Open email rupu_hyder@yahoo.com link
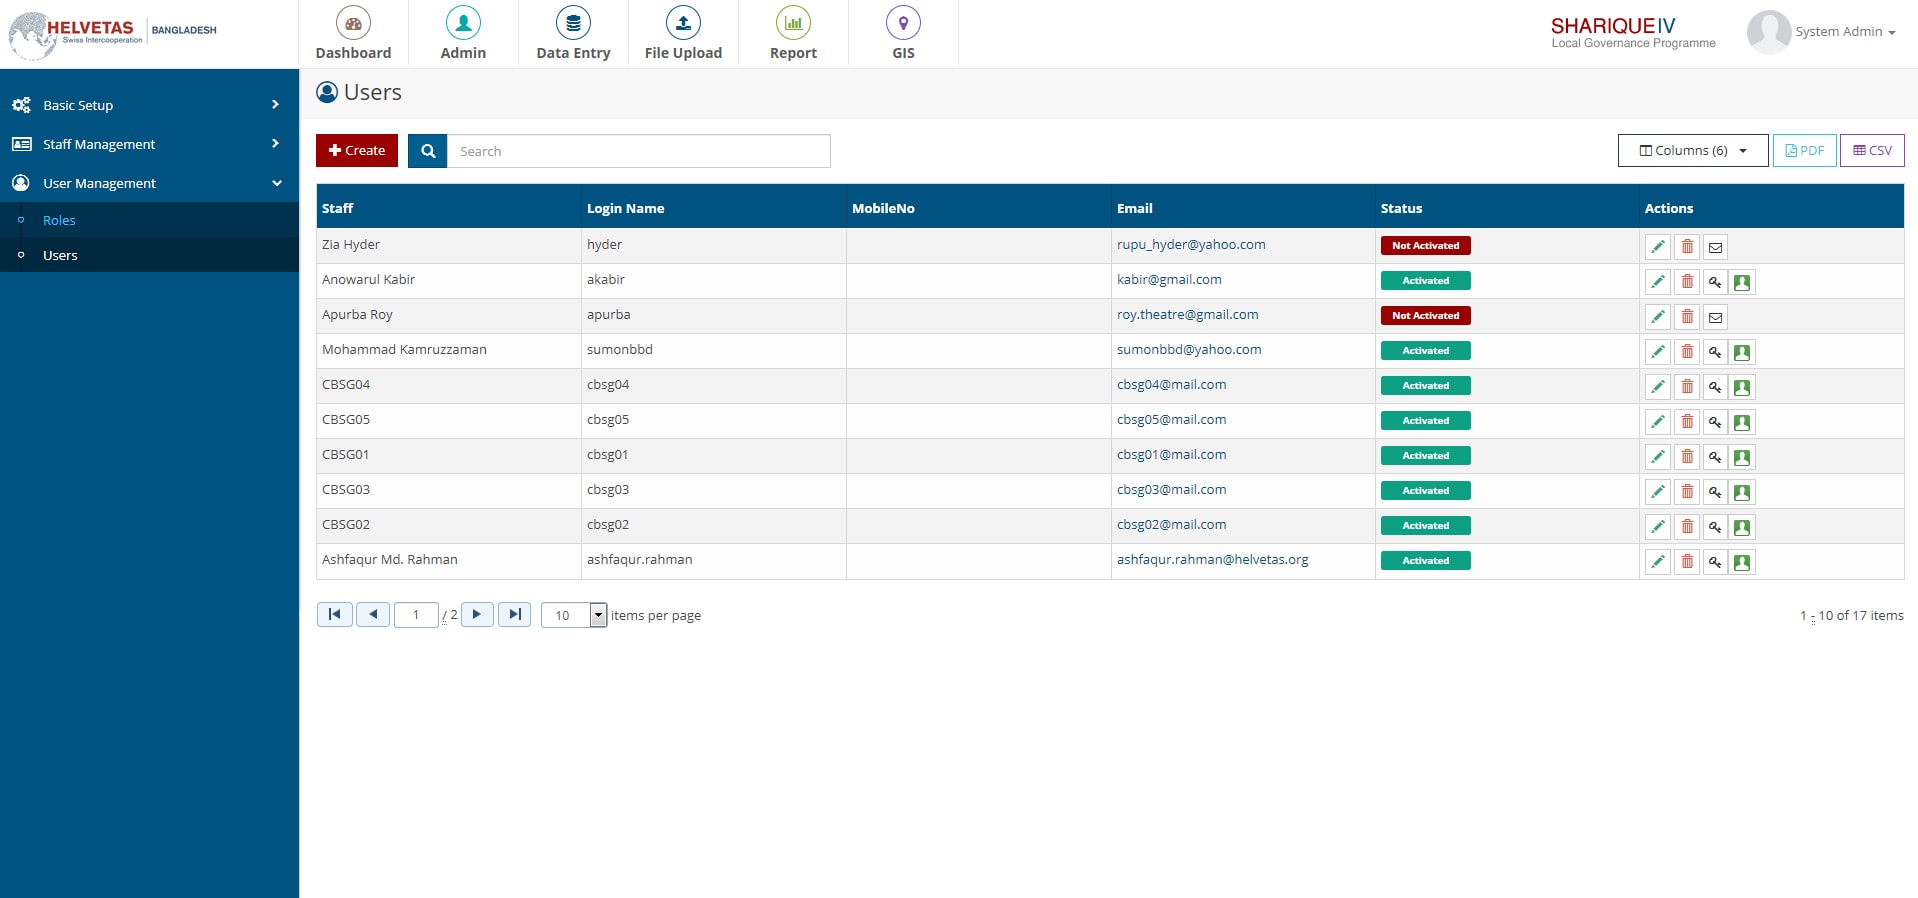Viewport: 1918px width, 898px height. click(1191, 244)
